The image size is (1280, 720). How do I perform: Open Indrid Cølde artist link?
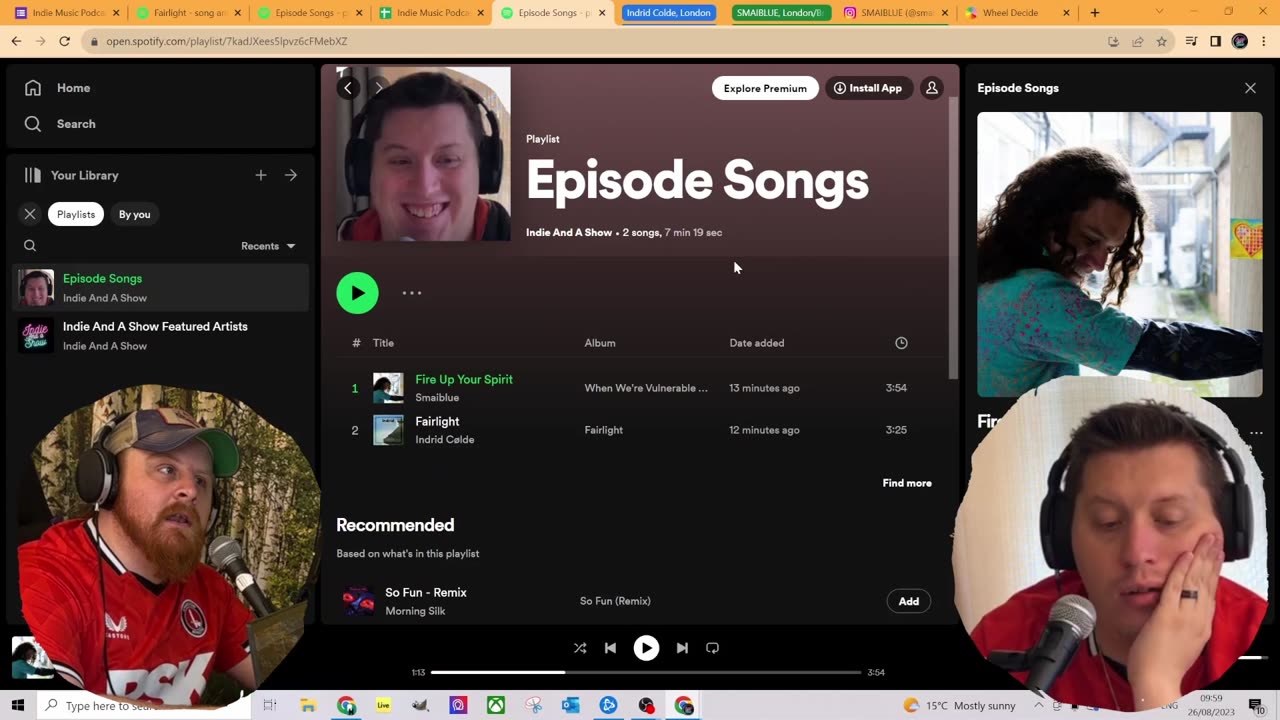tap(445, 440)
